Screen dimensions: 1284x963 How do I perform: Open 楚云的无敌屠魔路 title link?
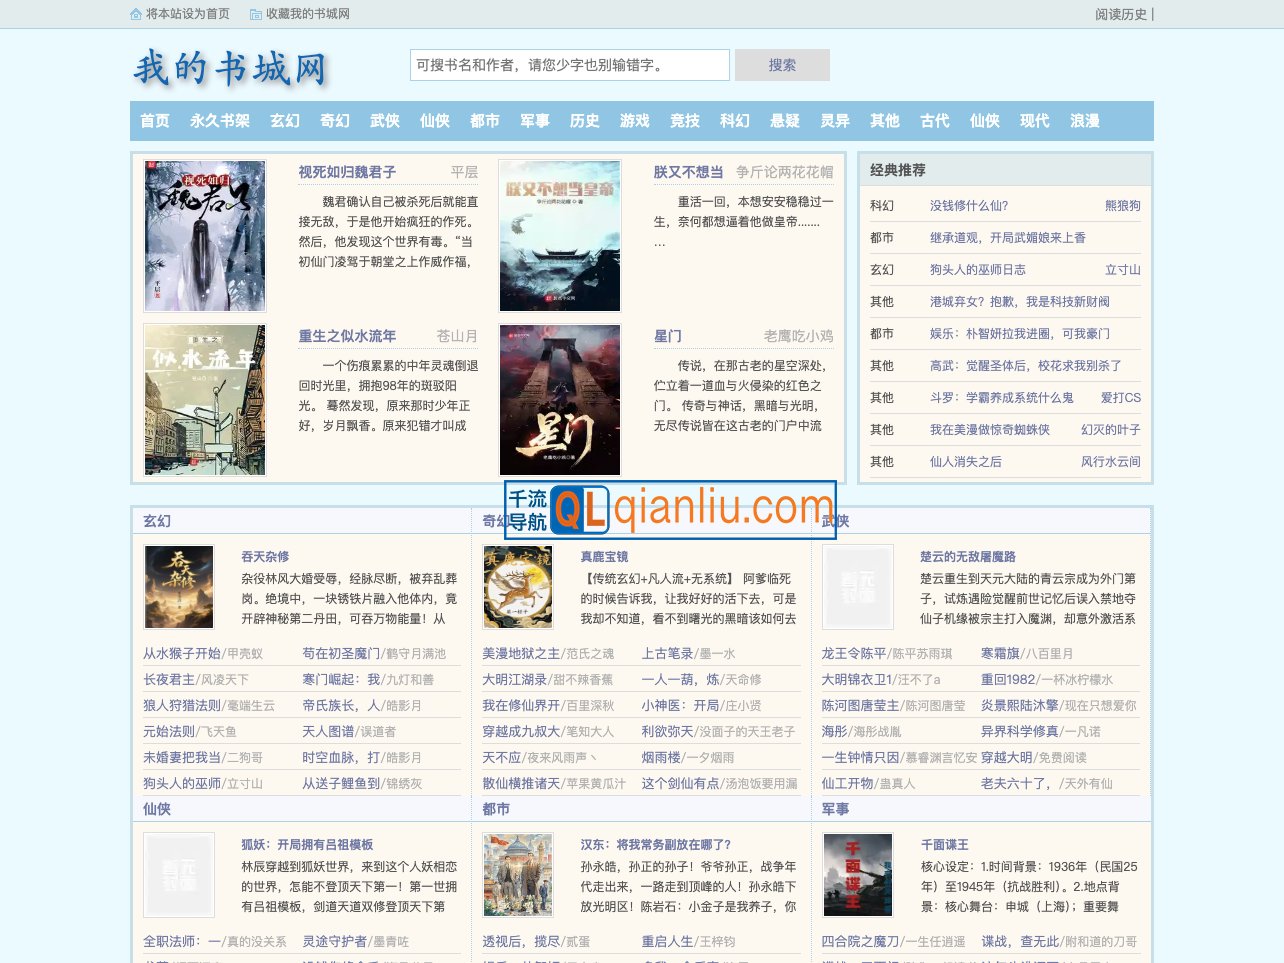[967, 557]
